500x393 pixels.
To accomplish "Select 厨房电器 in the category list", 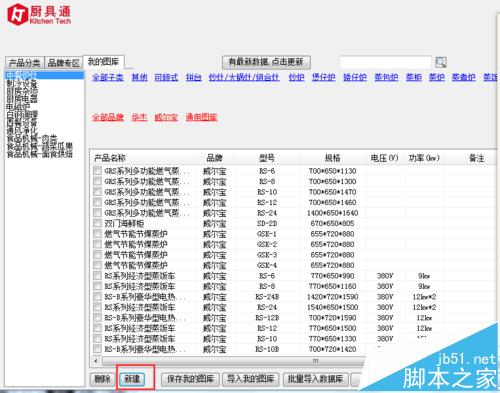I will pos(22,99).
